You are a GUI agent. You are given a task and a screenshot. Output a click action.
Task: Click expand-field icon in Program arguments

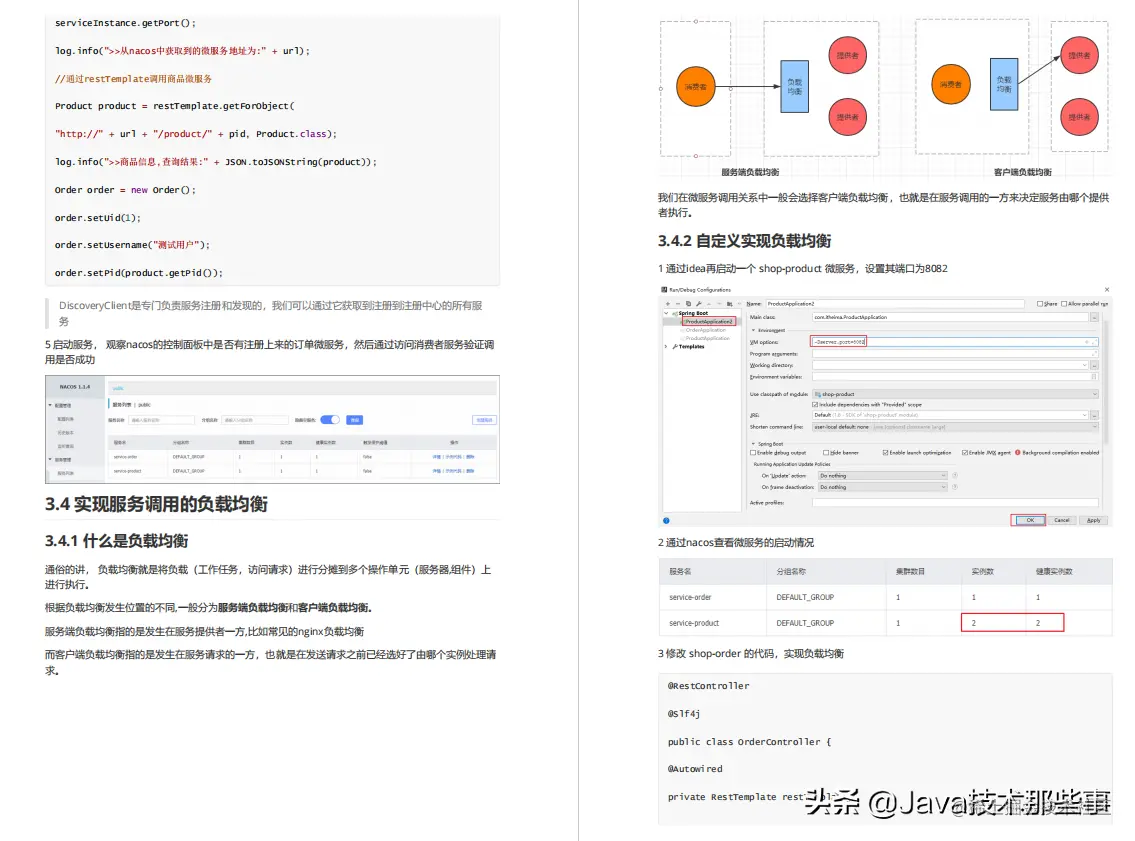point(1094,353)
